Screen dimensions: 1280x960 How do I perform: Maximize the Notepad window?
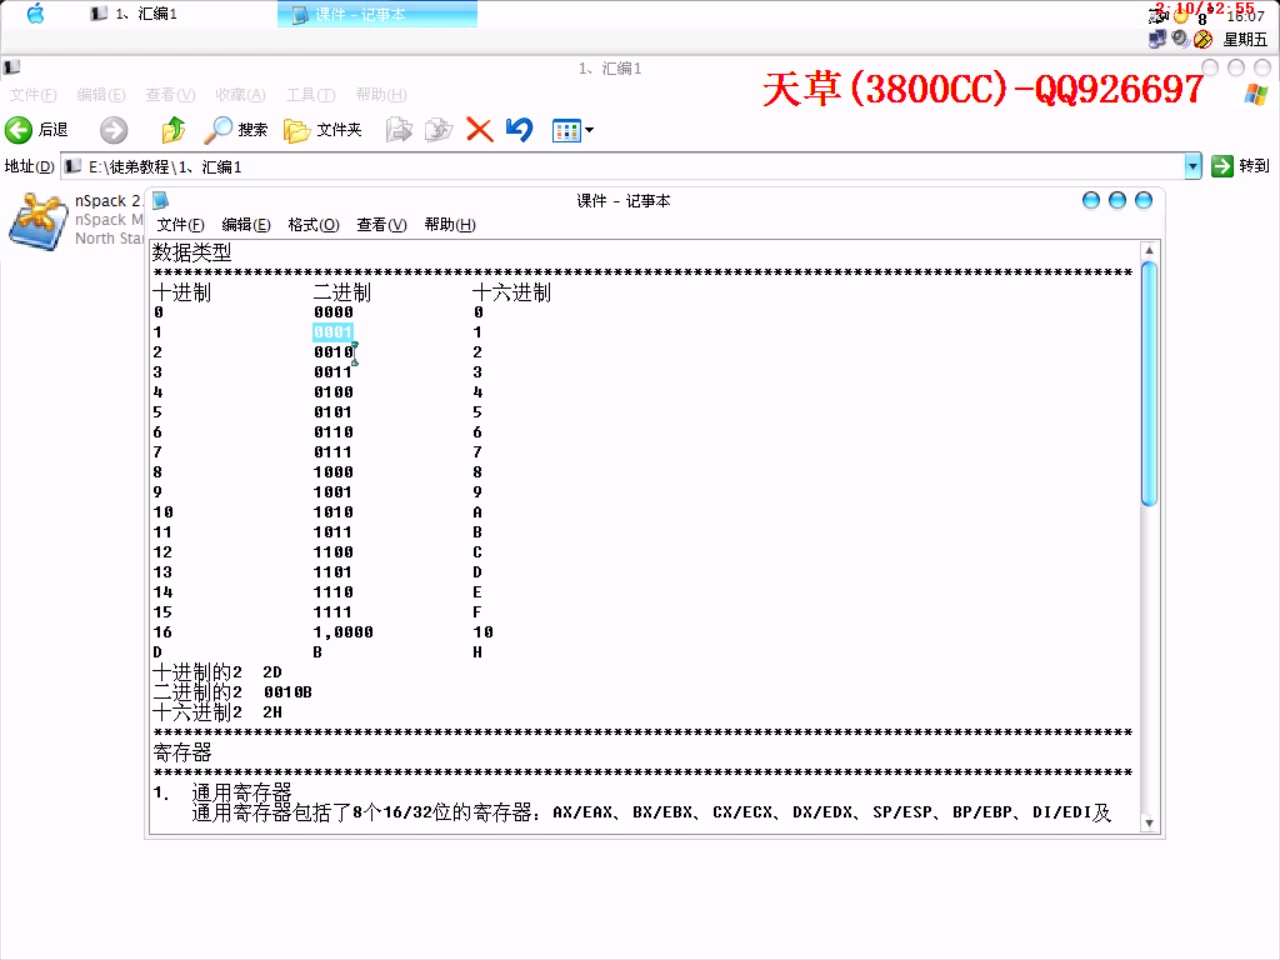(x=1118, y=201)
